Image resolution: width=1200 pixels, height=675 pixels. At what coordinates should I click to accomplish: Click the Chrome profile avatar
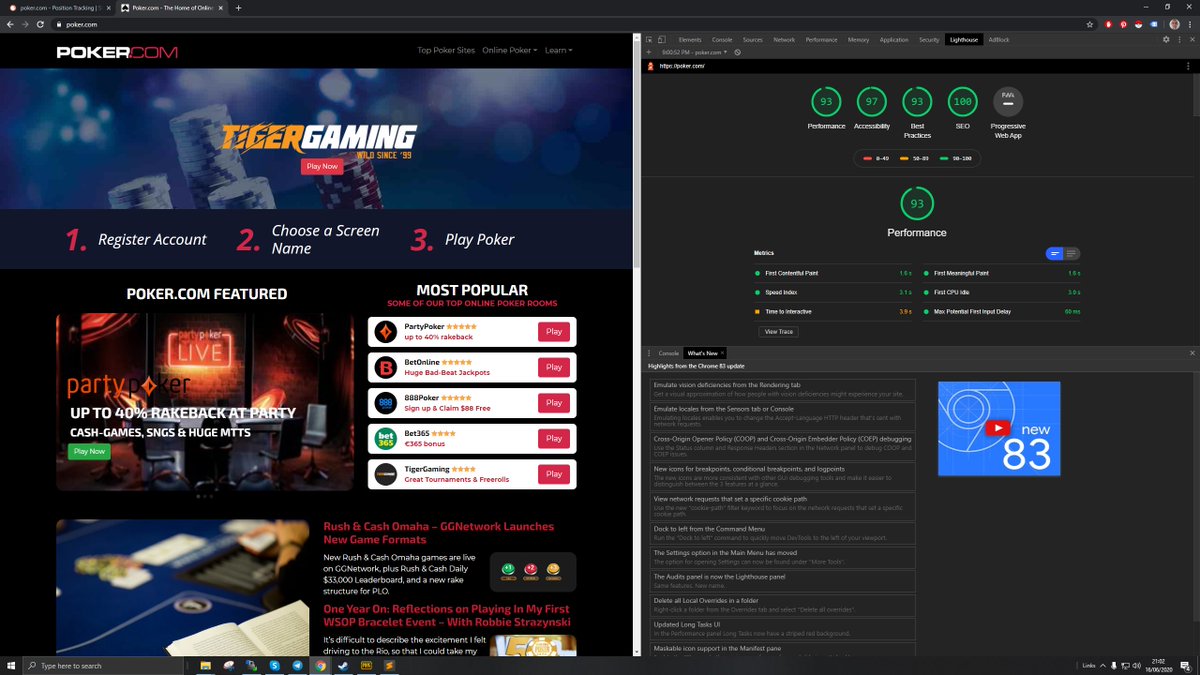[1175, 24]
